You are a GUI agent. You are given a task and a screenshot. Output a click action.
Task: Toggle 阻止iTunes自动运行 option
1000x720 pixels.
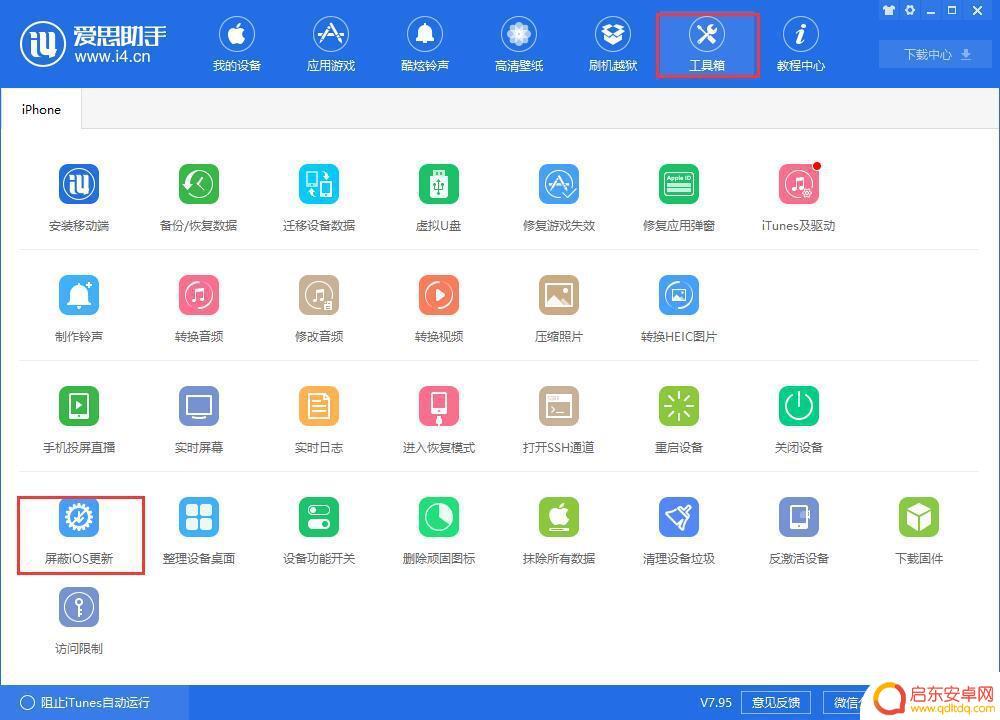click(85, 702)
